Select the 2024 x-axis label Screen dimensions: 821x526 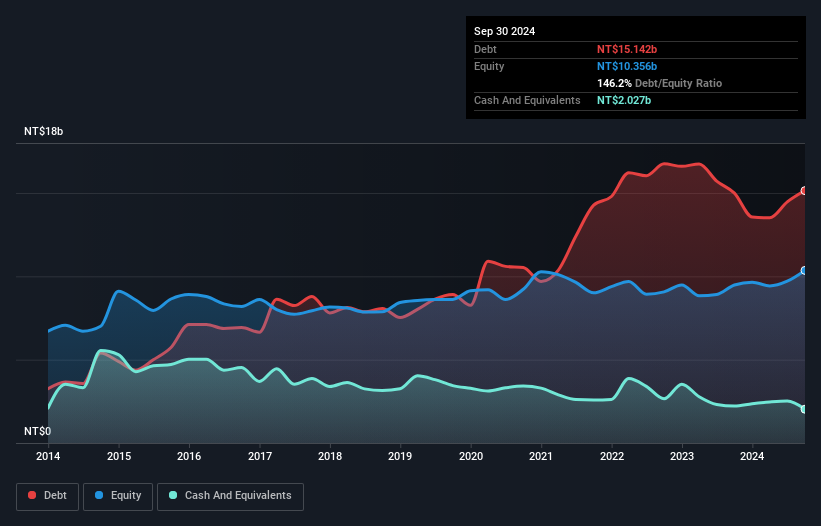tap(752, 457)
